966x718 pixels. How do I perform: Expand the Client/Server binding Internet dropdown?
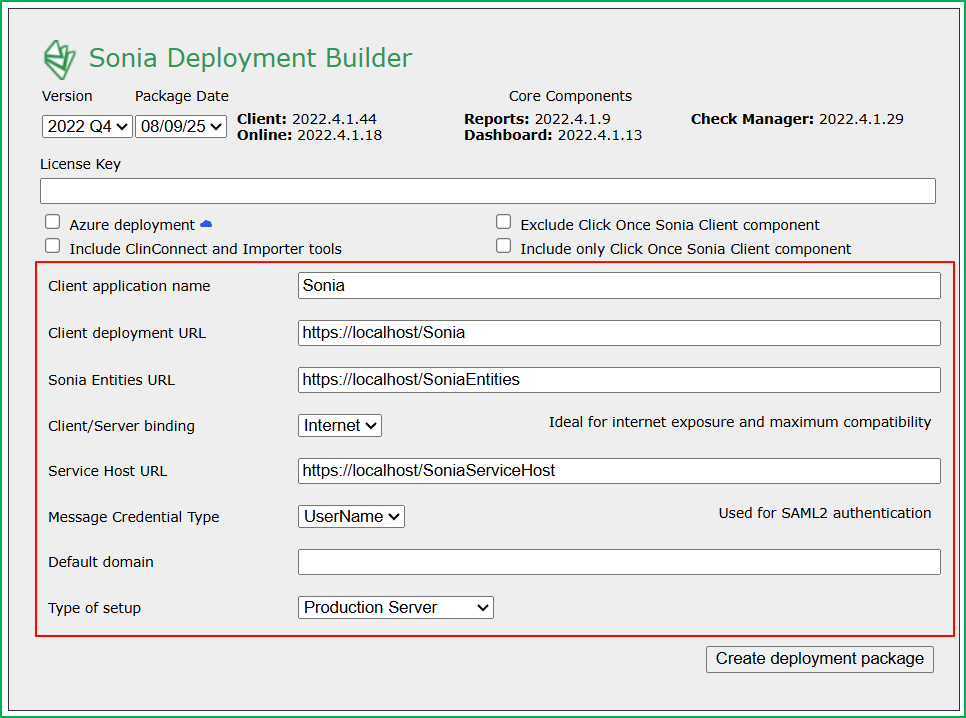pyautogui.click(x=340, y=425)
